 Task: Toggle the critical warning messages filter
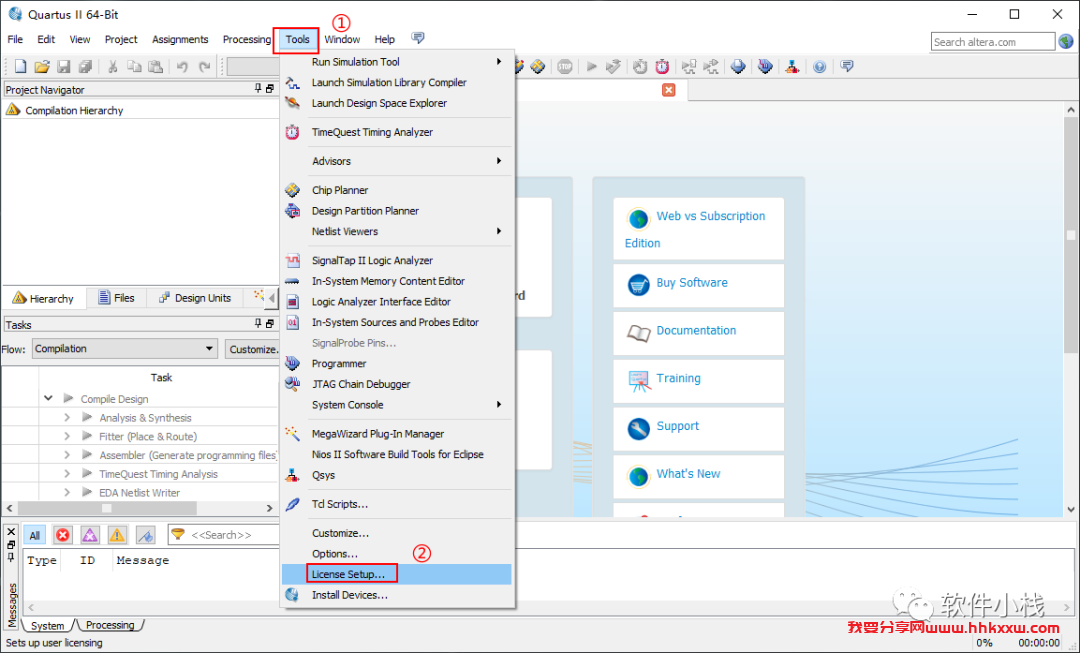pos(90,535)
